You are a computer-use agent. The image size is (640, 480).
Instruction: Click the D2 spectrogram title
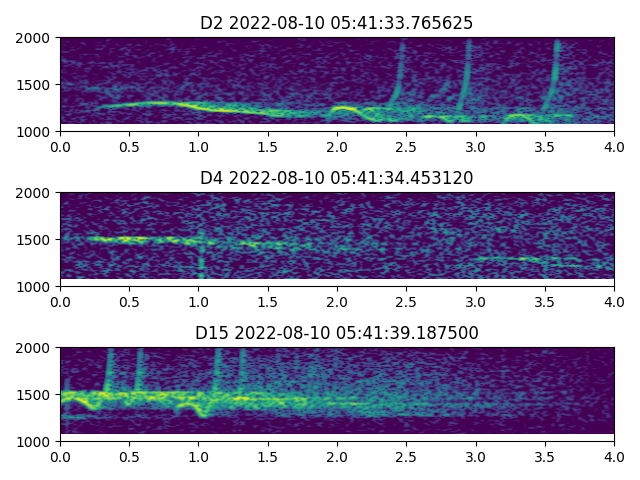tap(336, 23)
